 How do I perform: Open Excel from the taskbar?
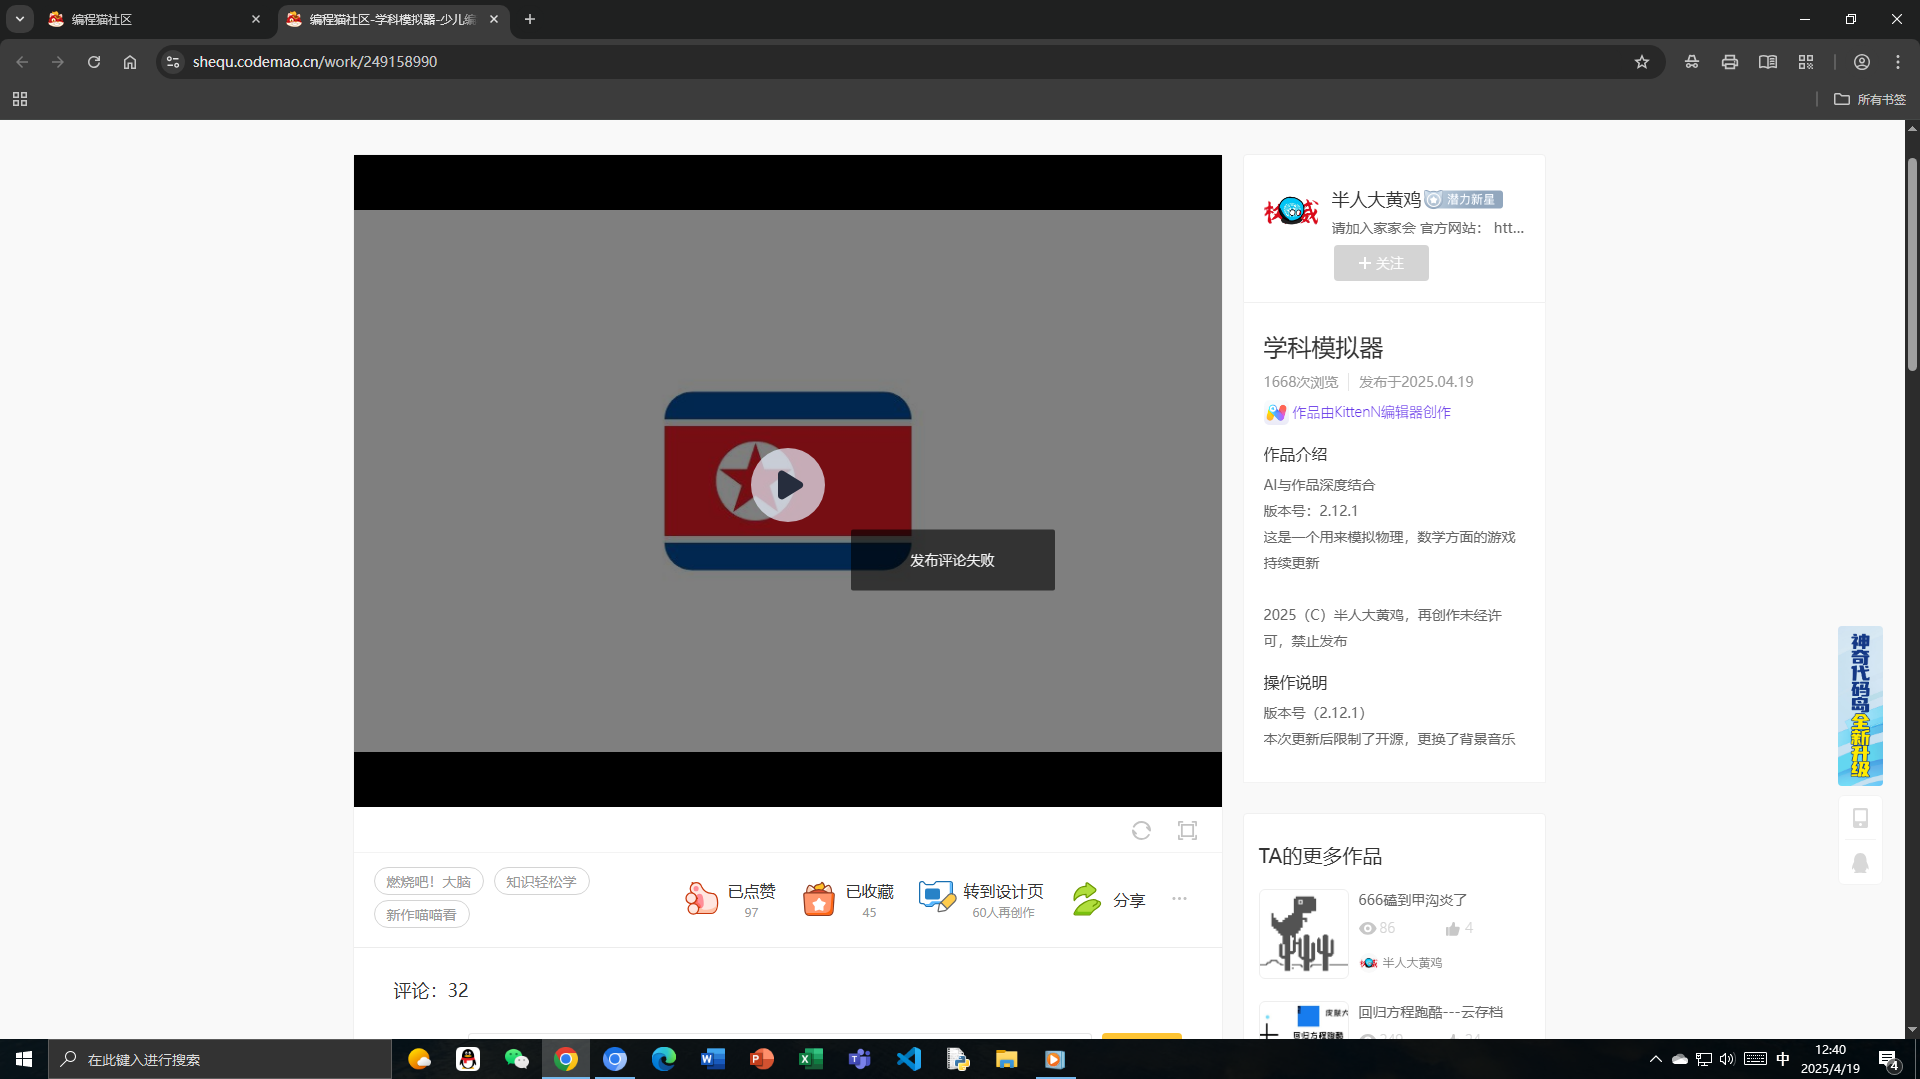click(811, 1059)
